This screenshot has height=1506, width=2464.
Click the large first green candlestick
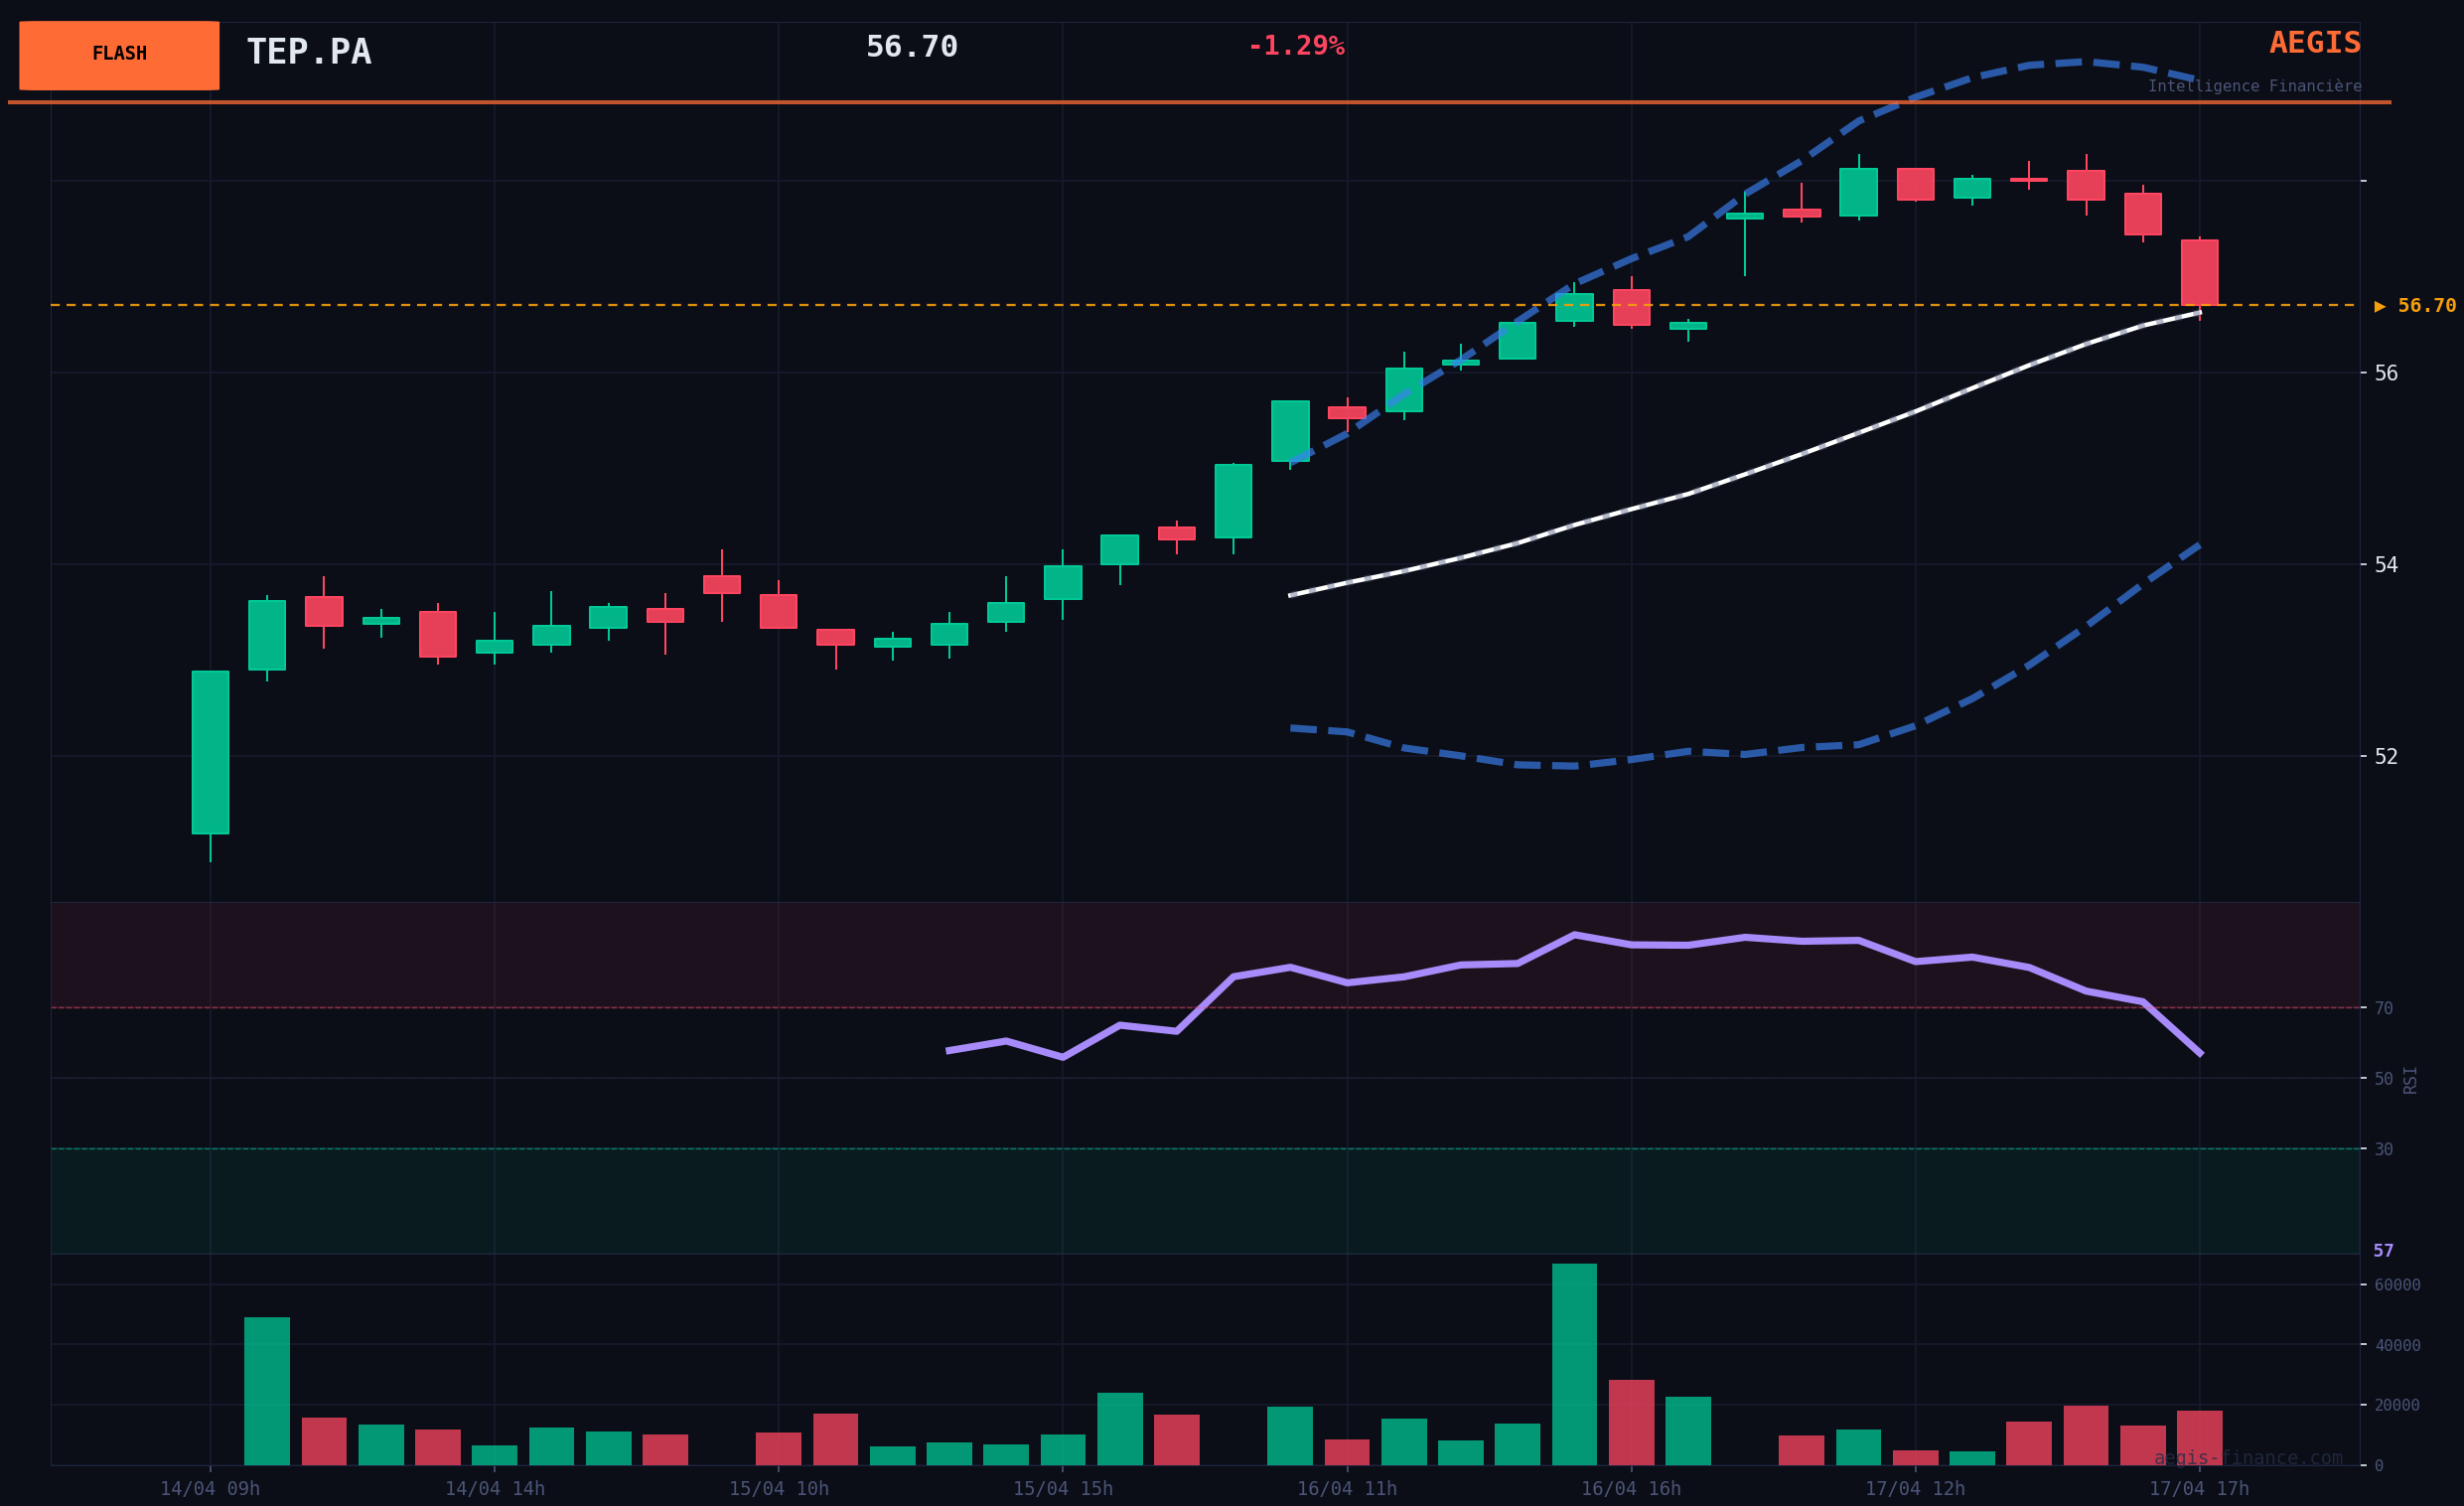[210, 752]
